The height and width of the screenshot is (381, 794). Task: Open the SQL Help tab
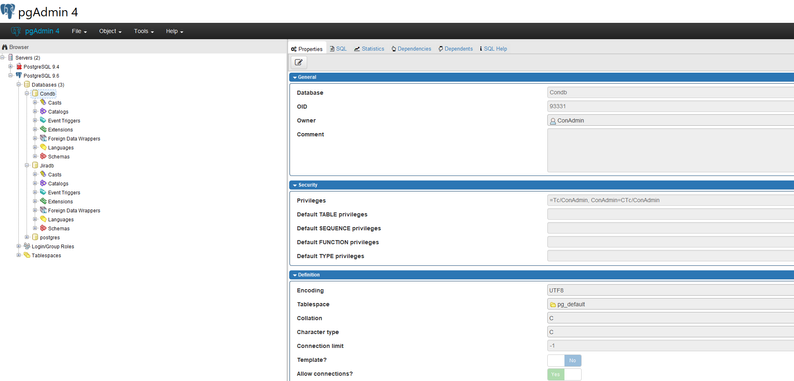[x=493, y=49]
